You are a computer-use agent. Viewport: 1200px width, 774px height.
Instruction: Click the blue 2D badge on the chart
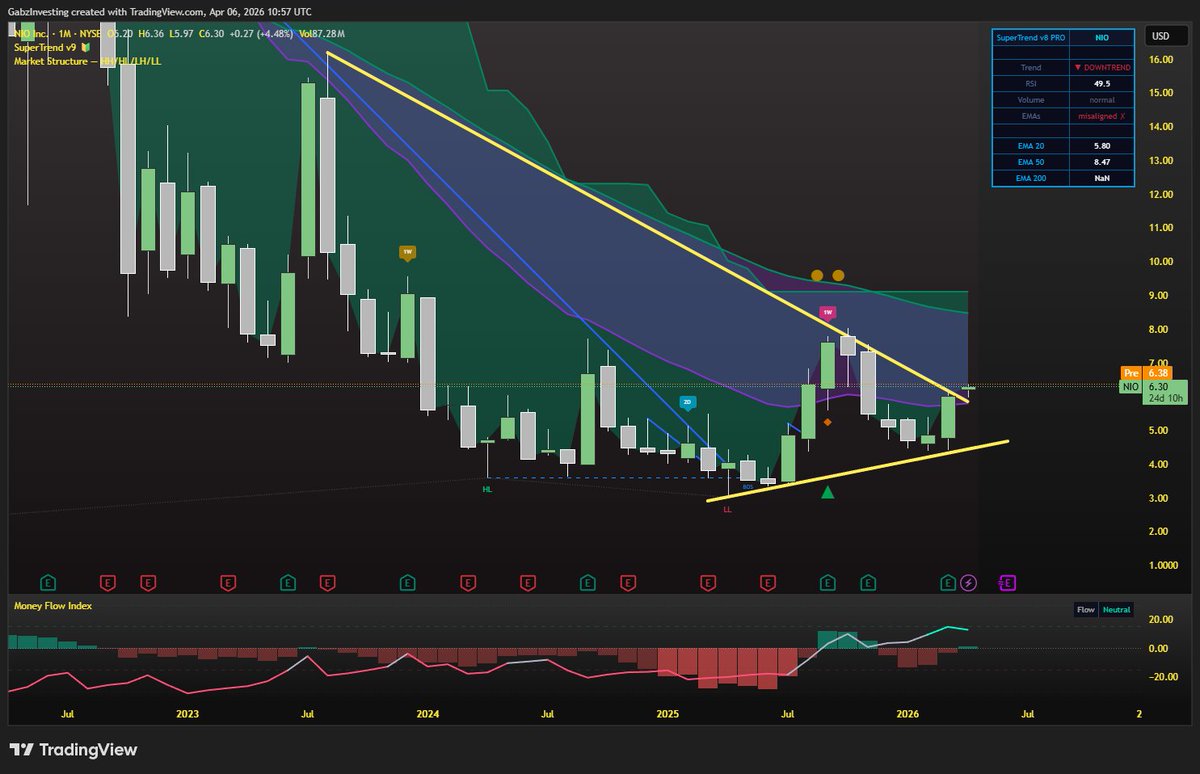[x=687, y=403]
